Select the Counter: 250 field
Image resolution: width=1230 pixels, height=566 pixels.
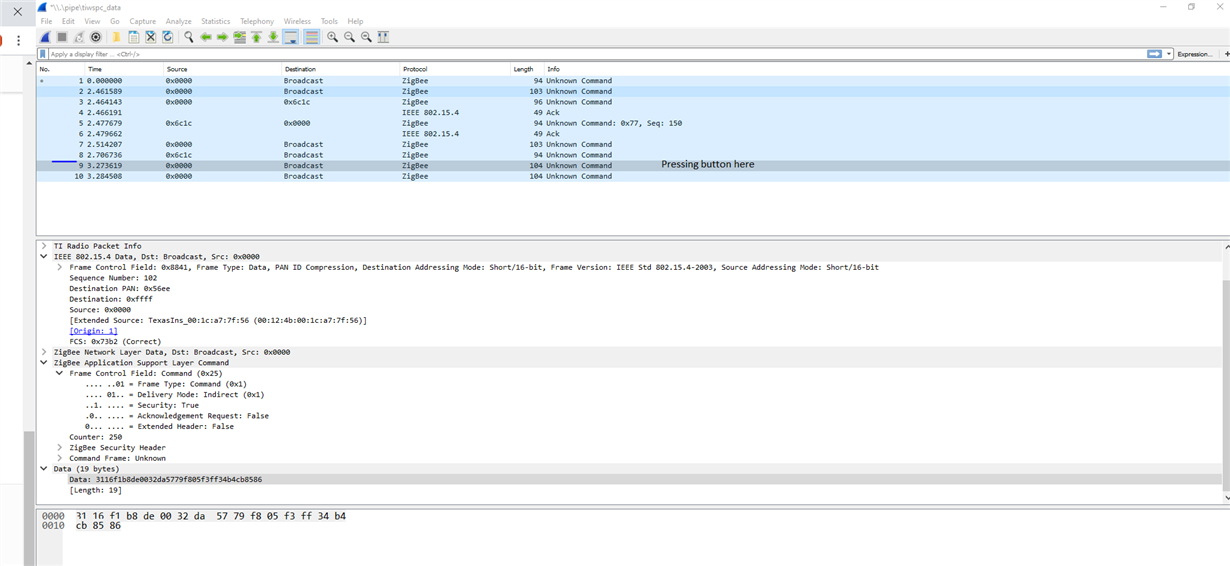(95, 437)
